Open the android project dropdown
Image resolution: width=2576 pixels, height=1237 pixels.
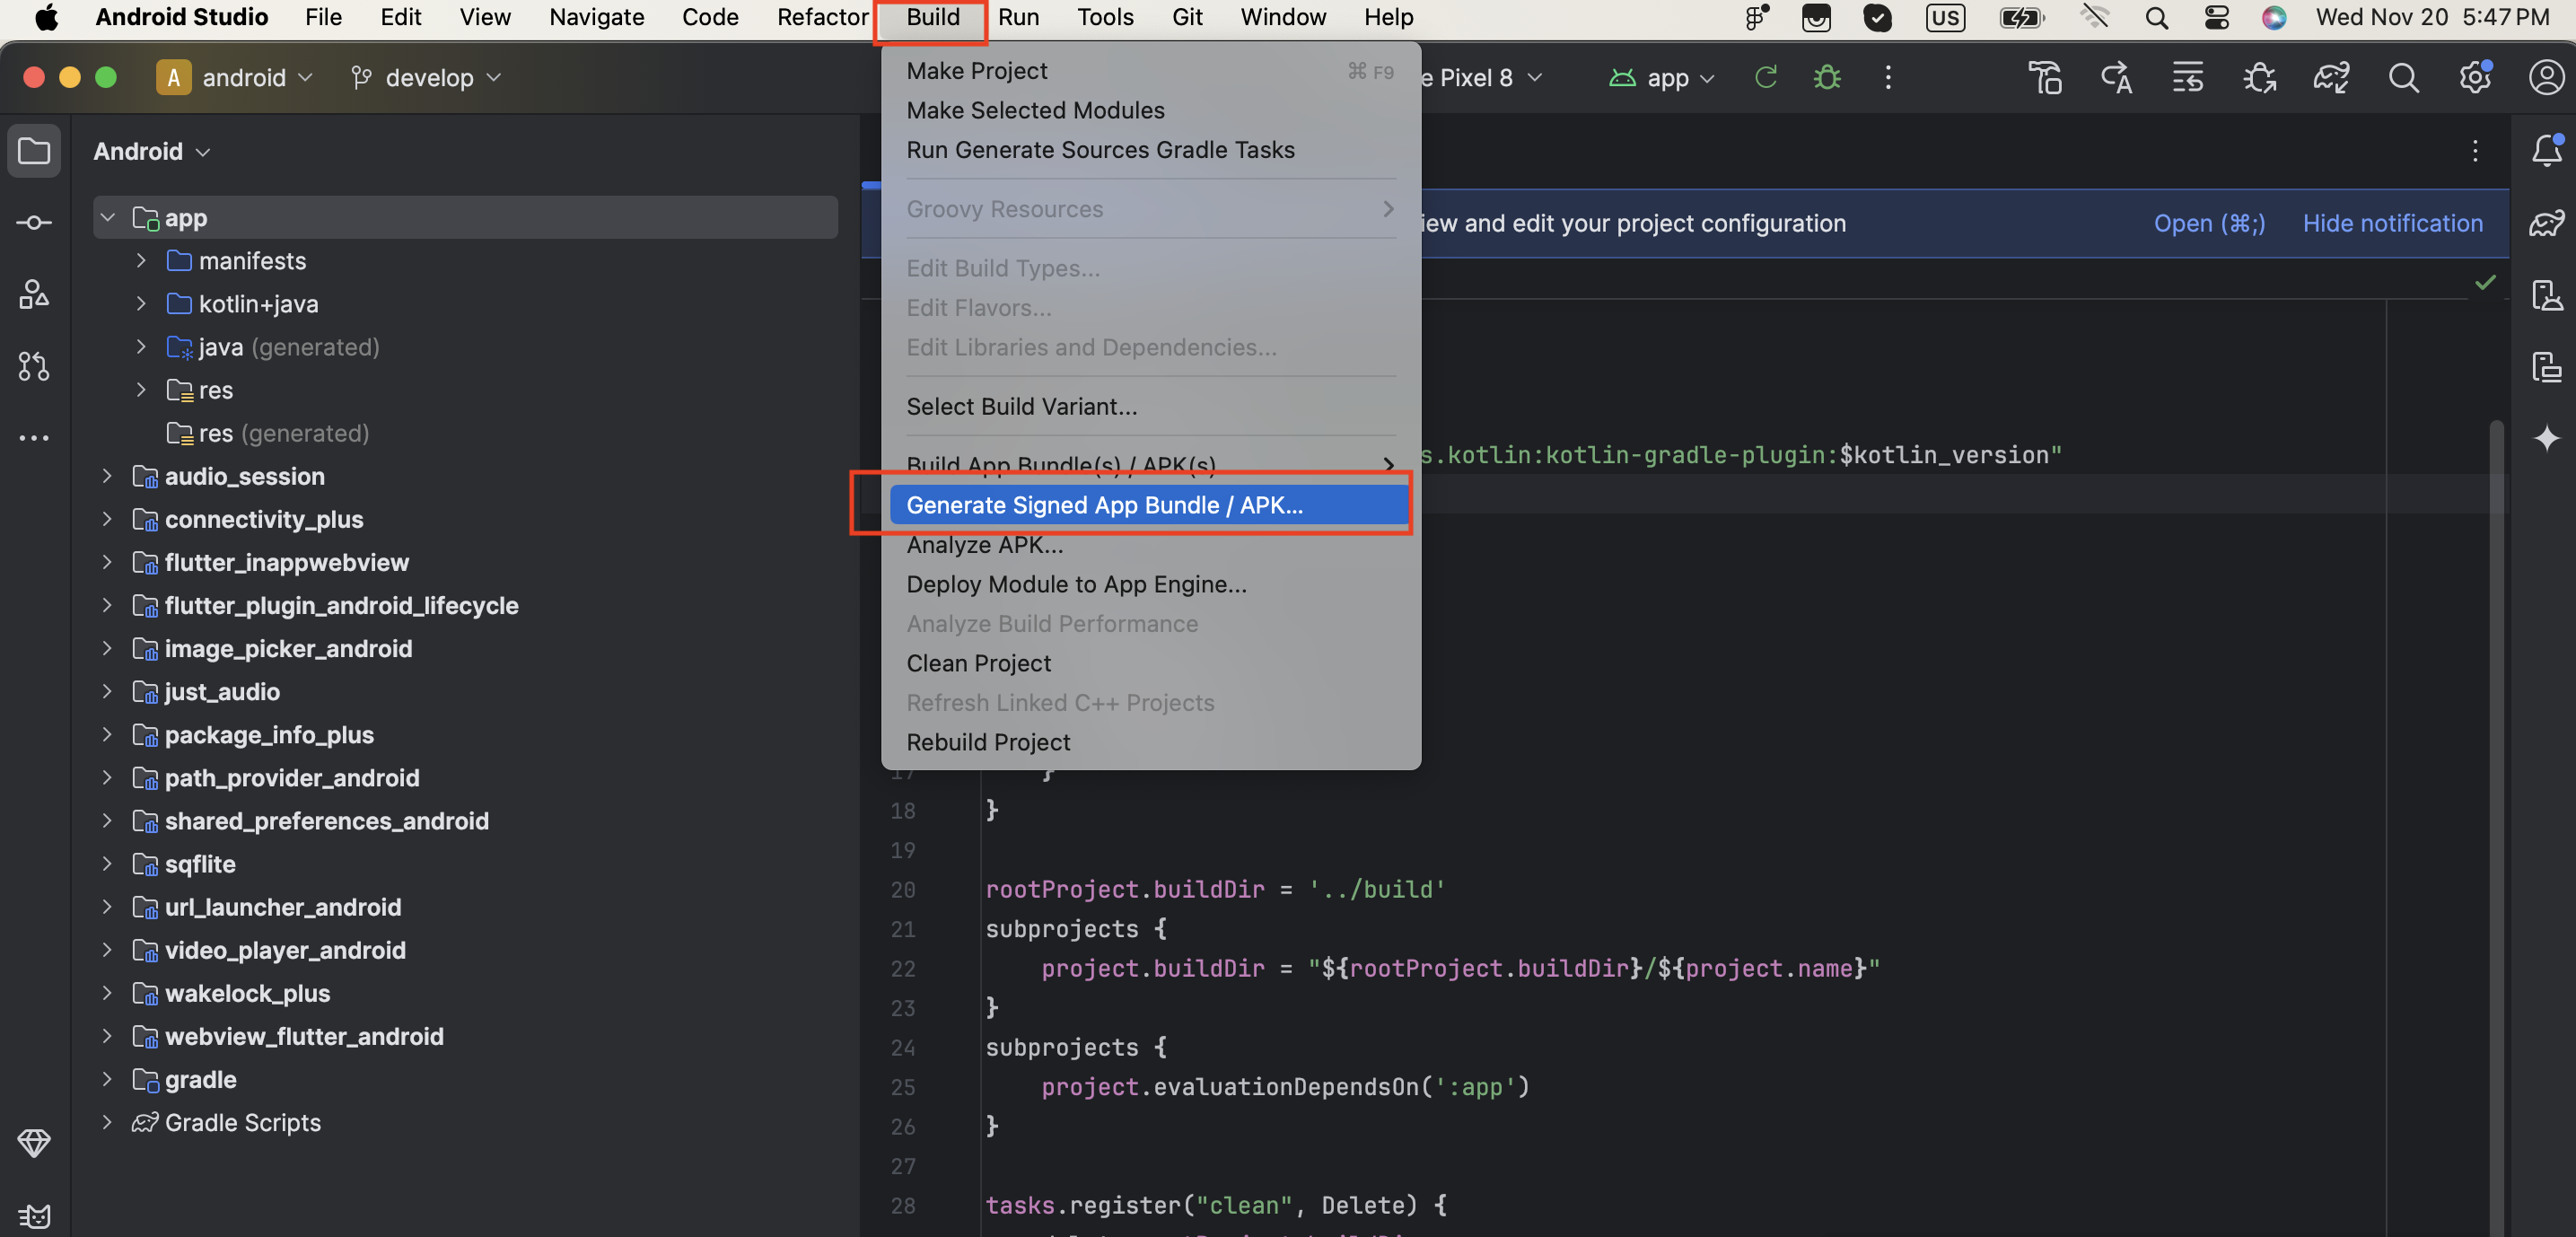236,77
